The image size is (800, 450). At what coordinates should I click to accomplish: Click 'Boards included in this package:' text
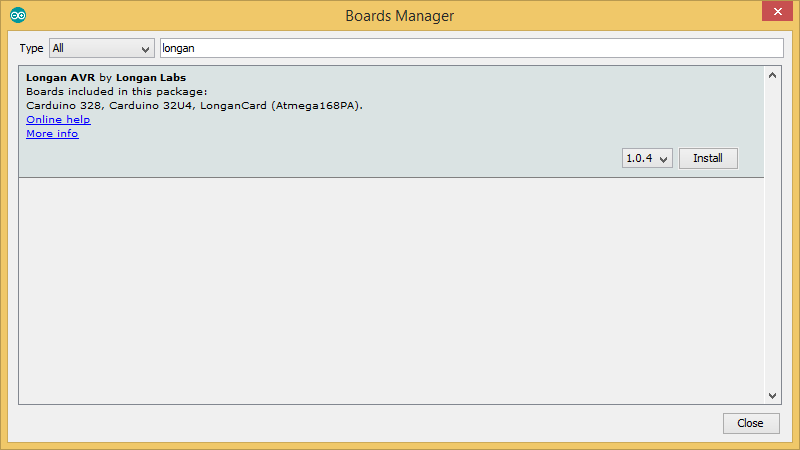[x=117, y=92]
